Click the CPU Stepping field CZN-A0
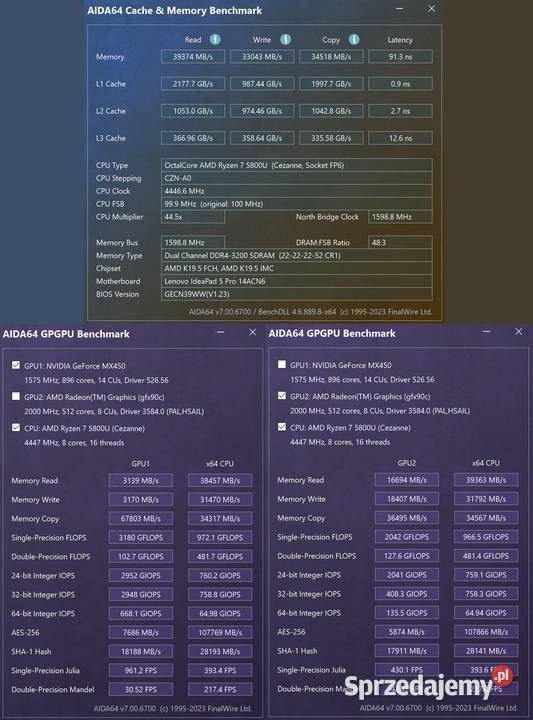 coord(297,178)
